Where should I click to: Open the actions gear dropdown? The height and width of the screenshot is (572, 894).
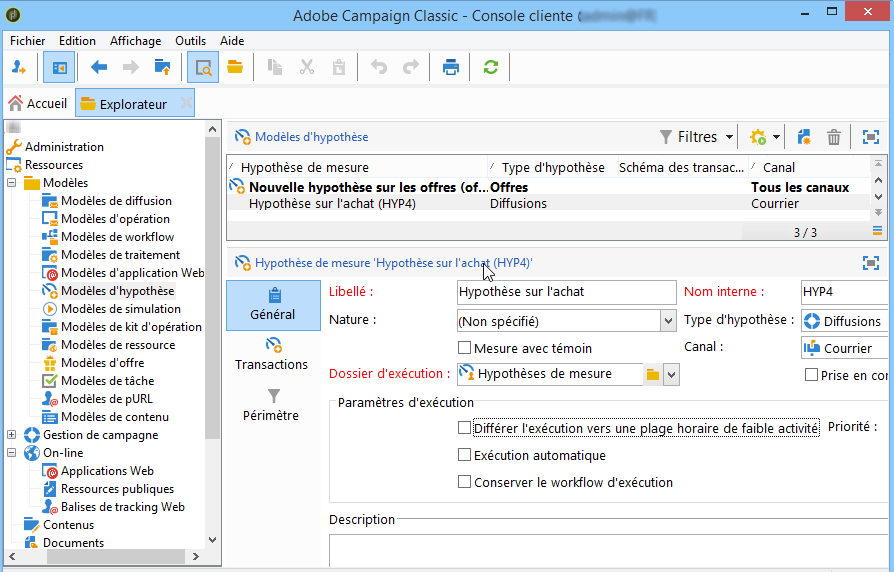tap(765, 137)
